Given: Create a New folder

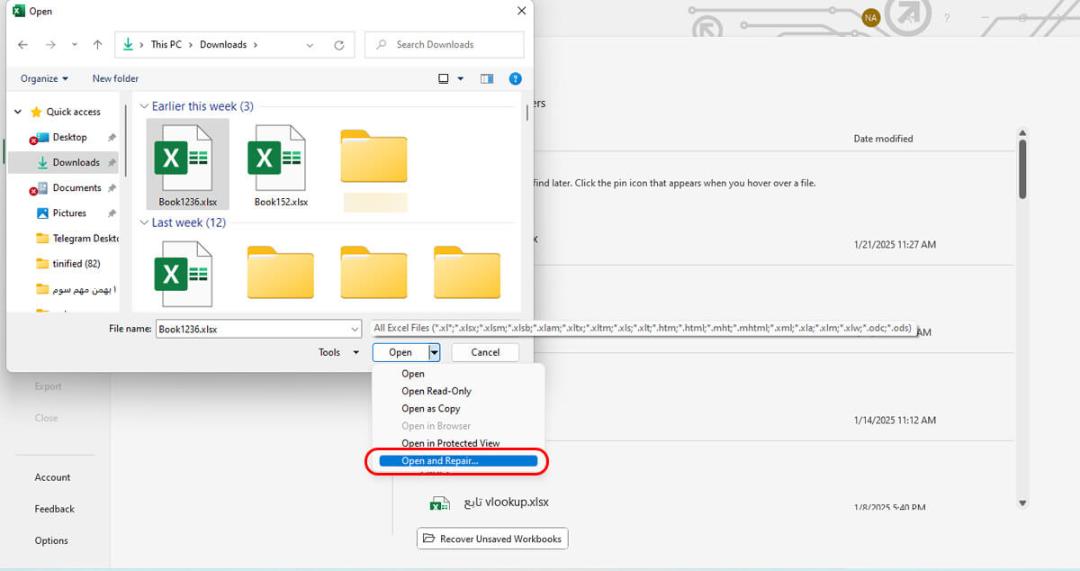Looking at the screenshot, I should click(x=115, y=79).
